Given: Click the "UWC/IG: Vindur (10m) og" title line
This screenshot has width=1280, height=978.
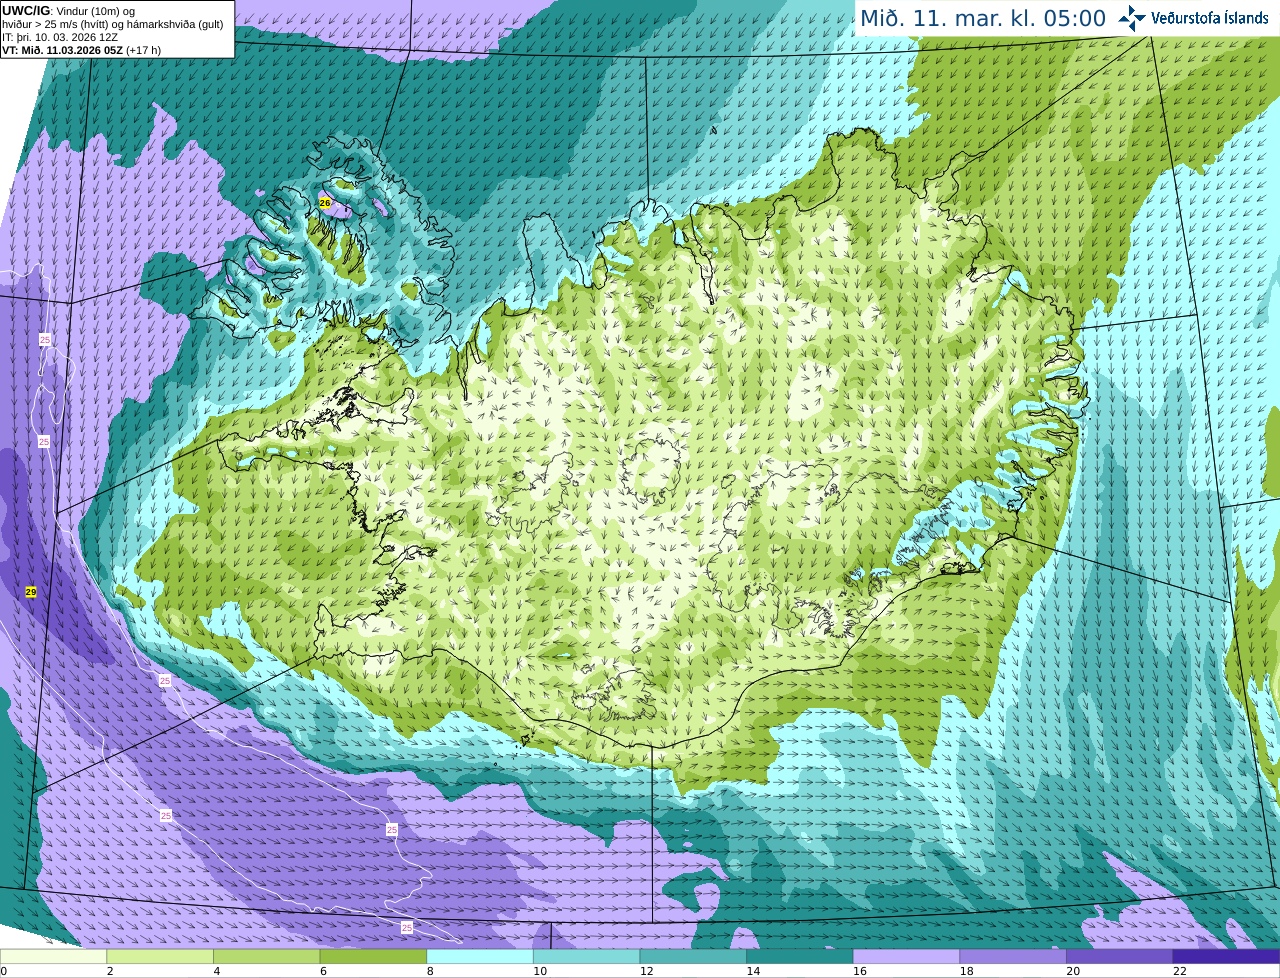Looking at the screenshot, I should click(x=69, y=11).
